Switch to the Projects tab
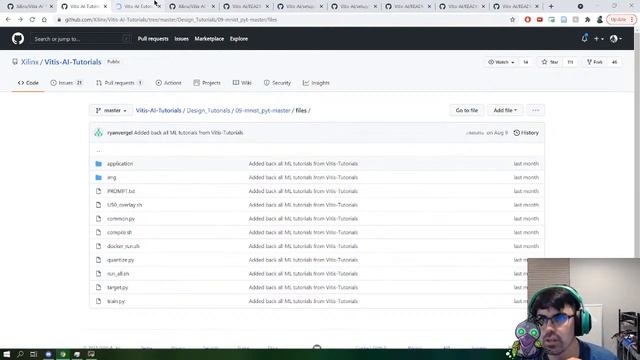Viewport: 640px width, 360px height. point(207,83)
